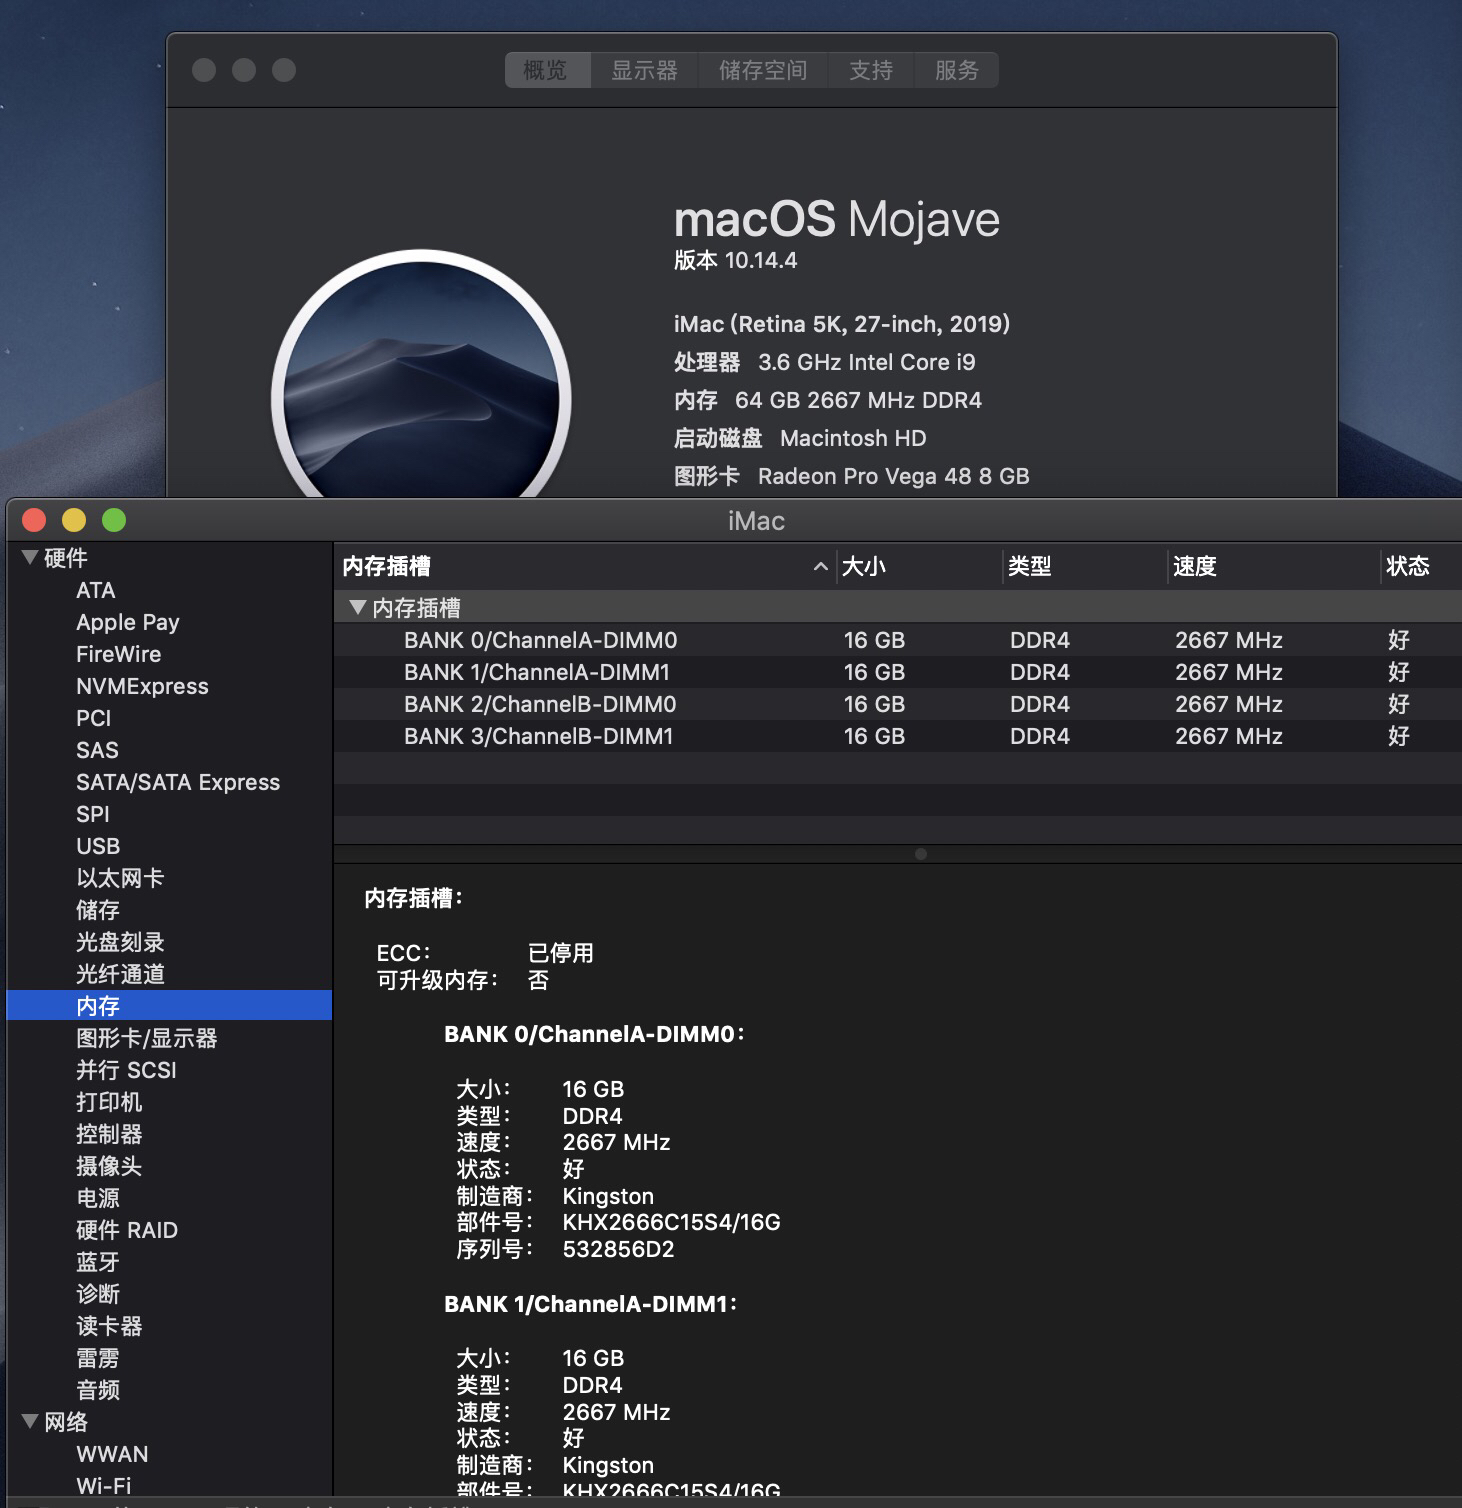Click the BANK 1/ChannelA-DIMM1 details heading
Screen dimensions: 1462x1508
point(590,1304)
